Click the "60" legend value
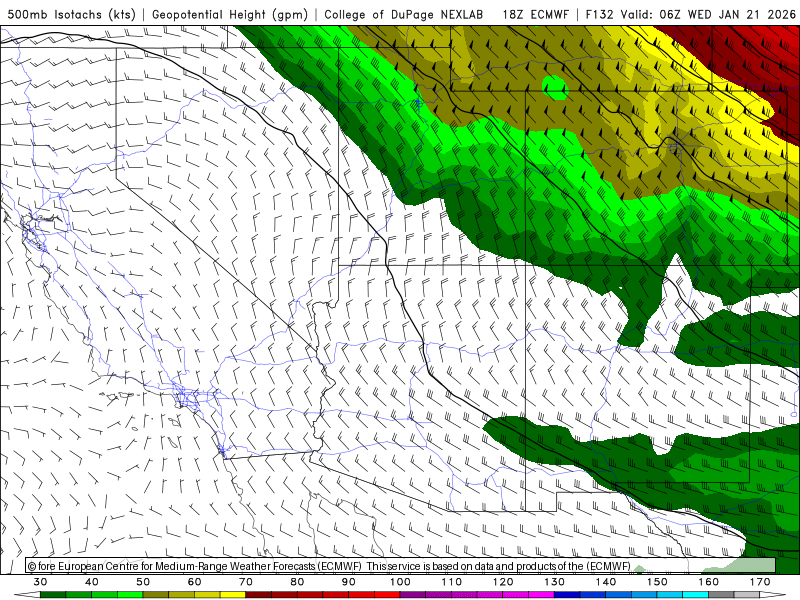 coord(194,582)
